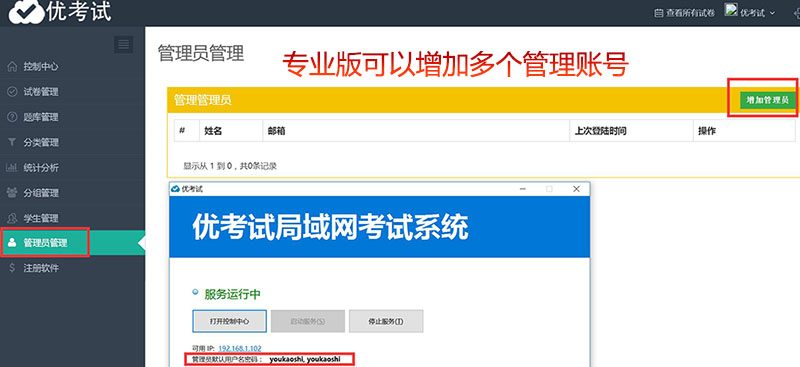800x367 pixels.
Task: Close the 优考试 dialog window
Action: point(577,189)
